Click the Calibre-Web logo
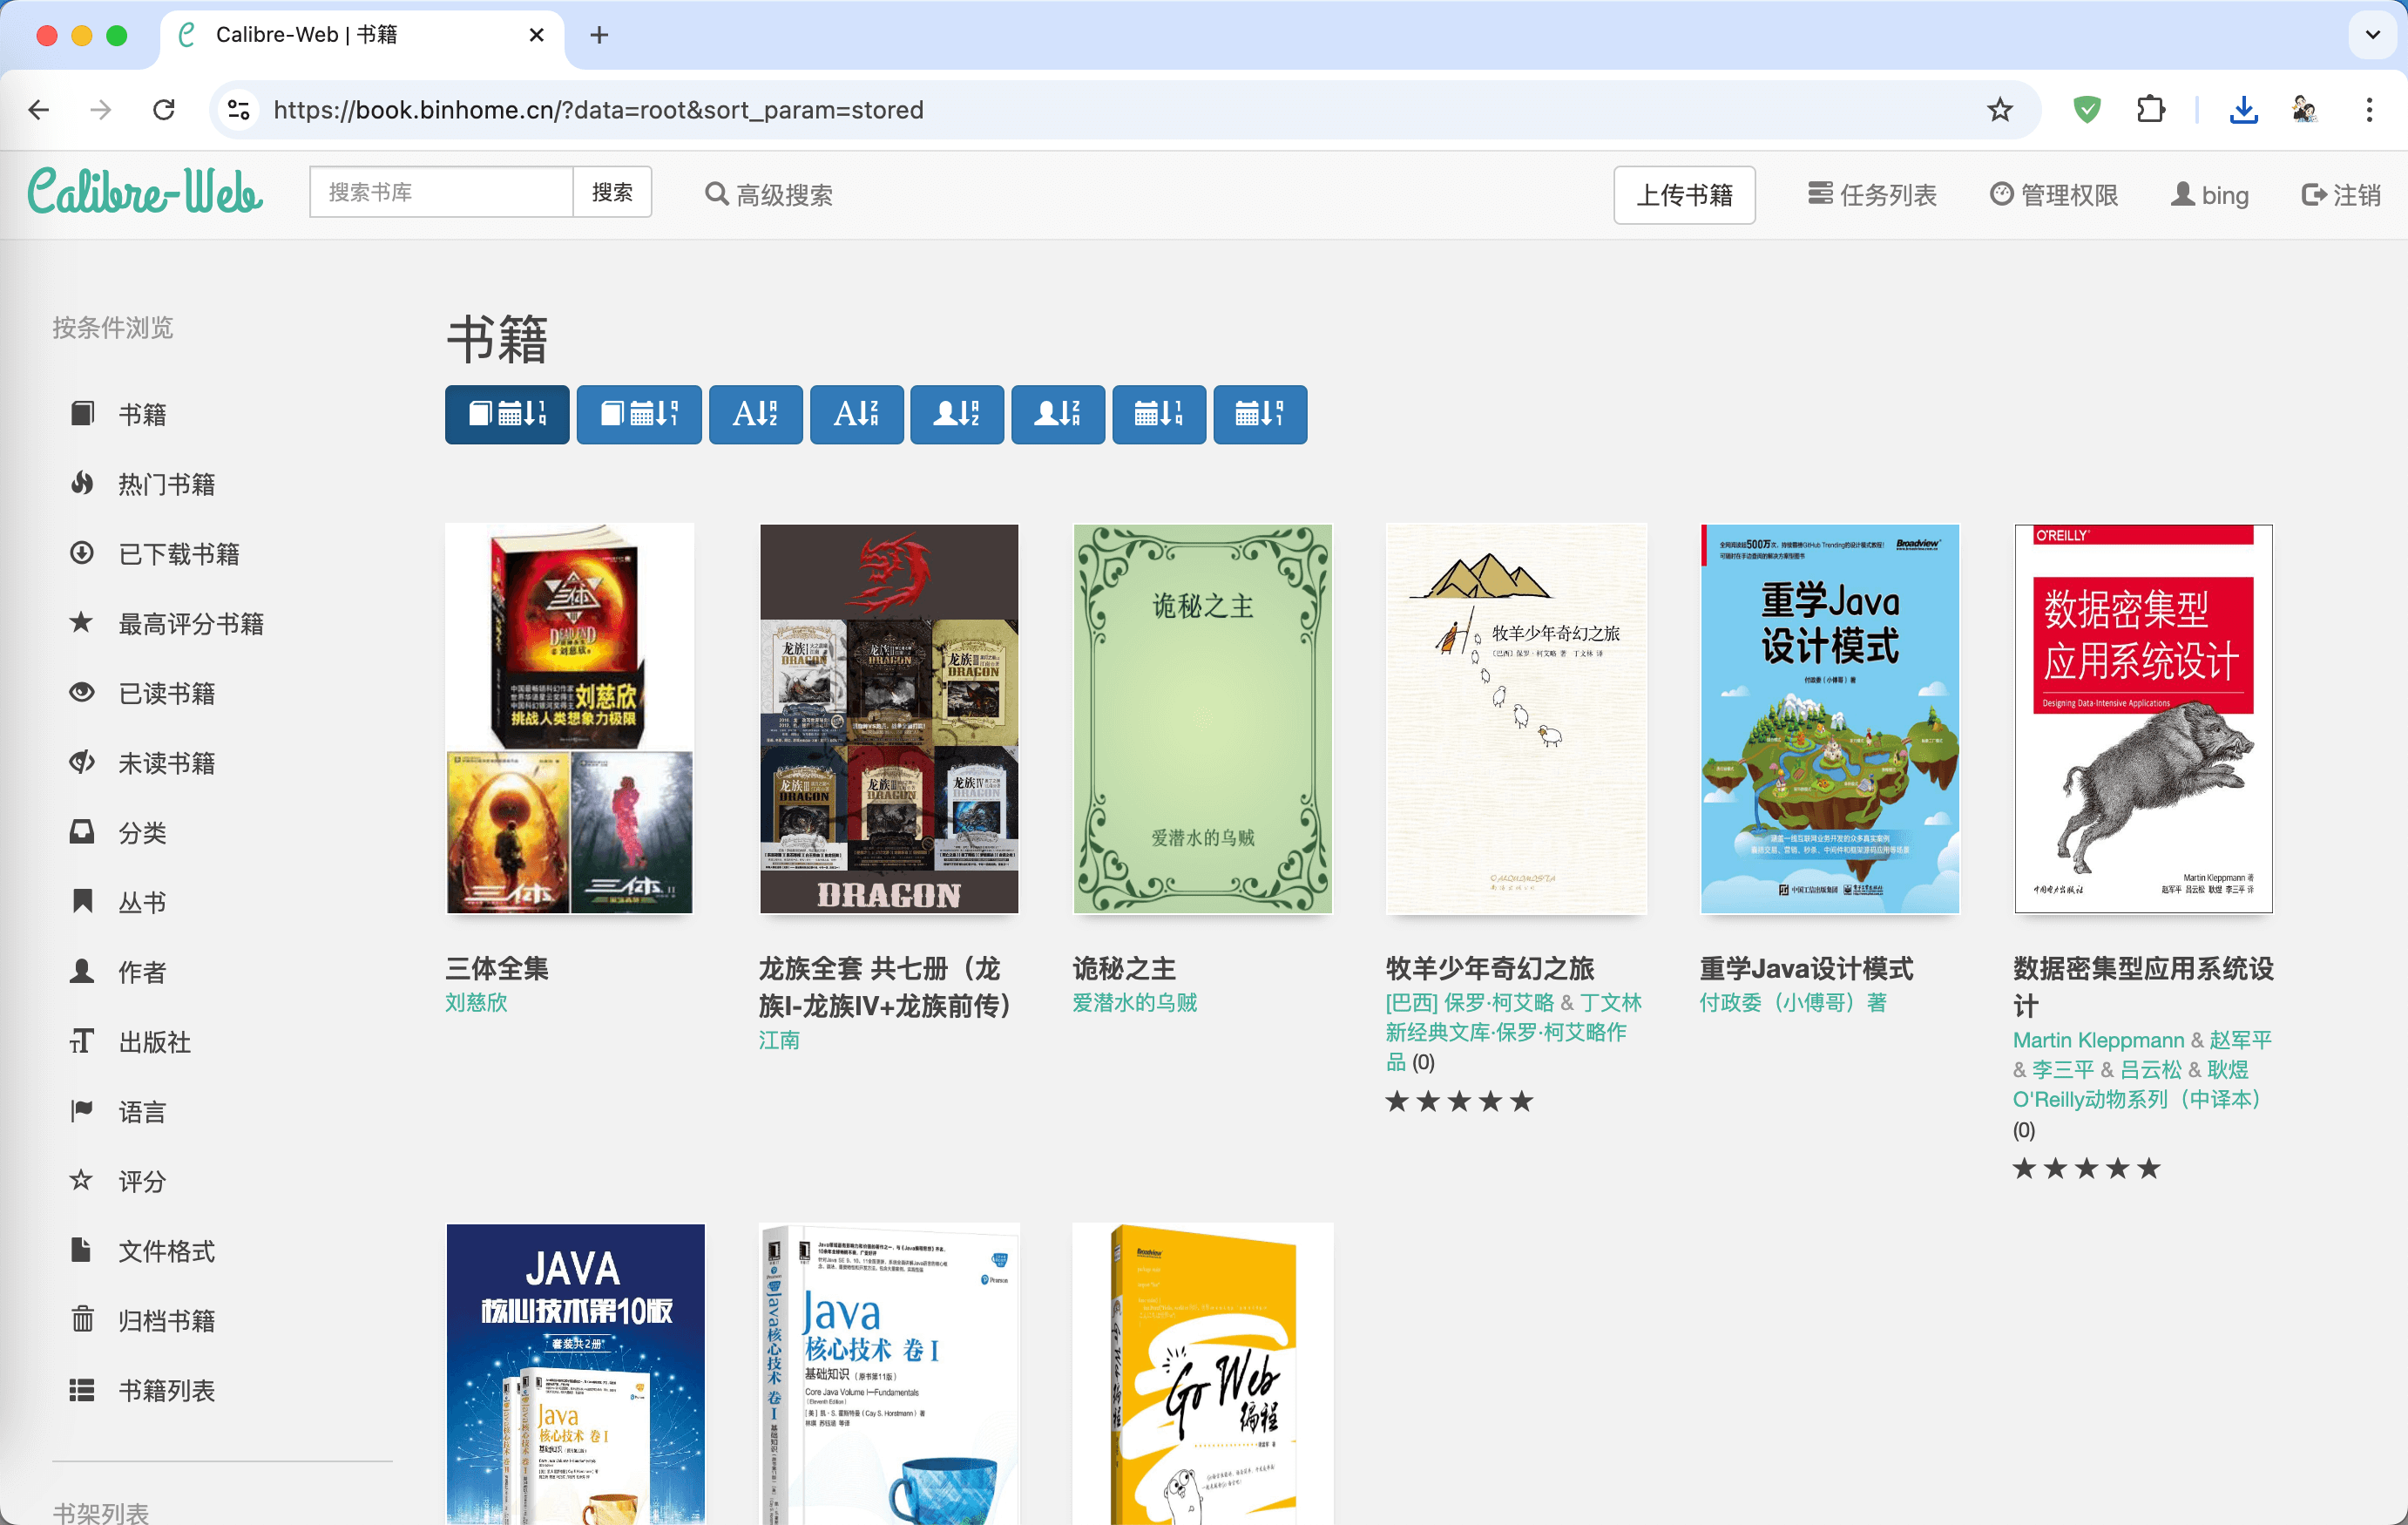 point(145,192)
